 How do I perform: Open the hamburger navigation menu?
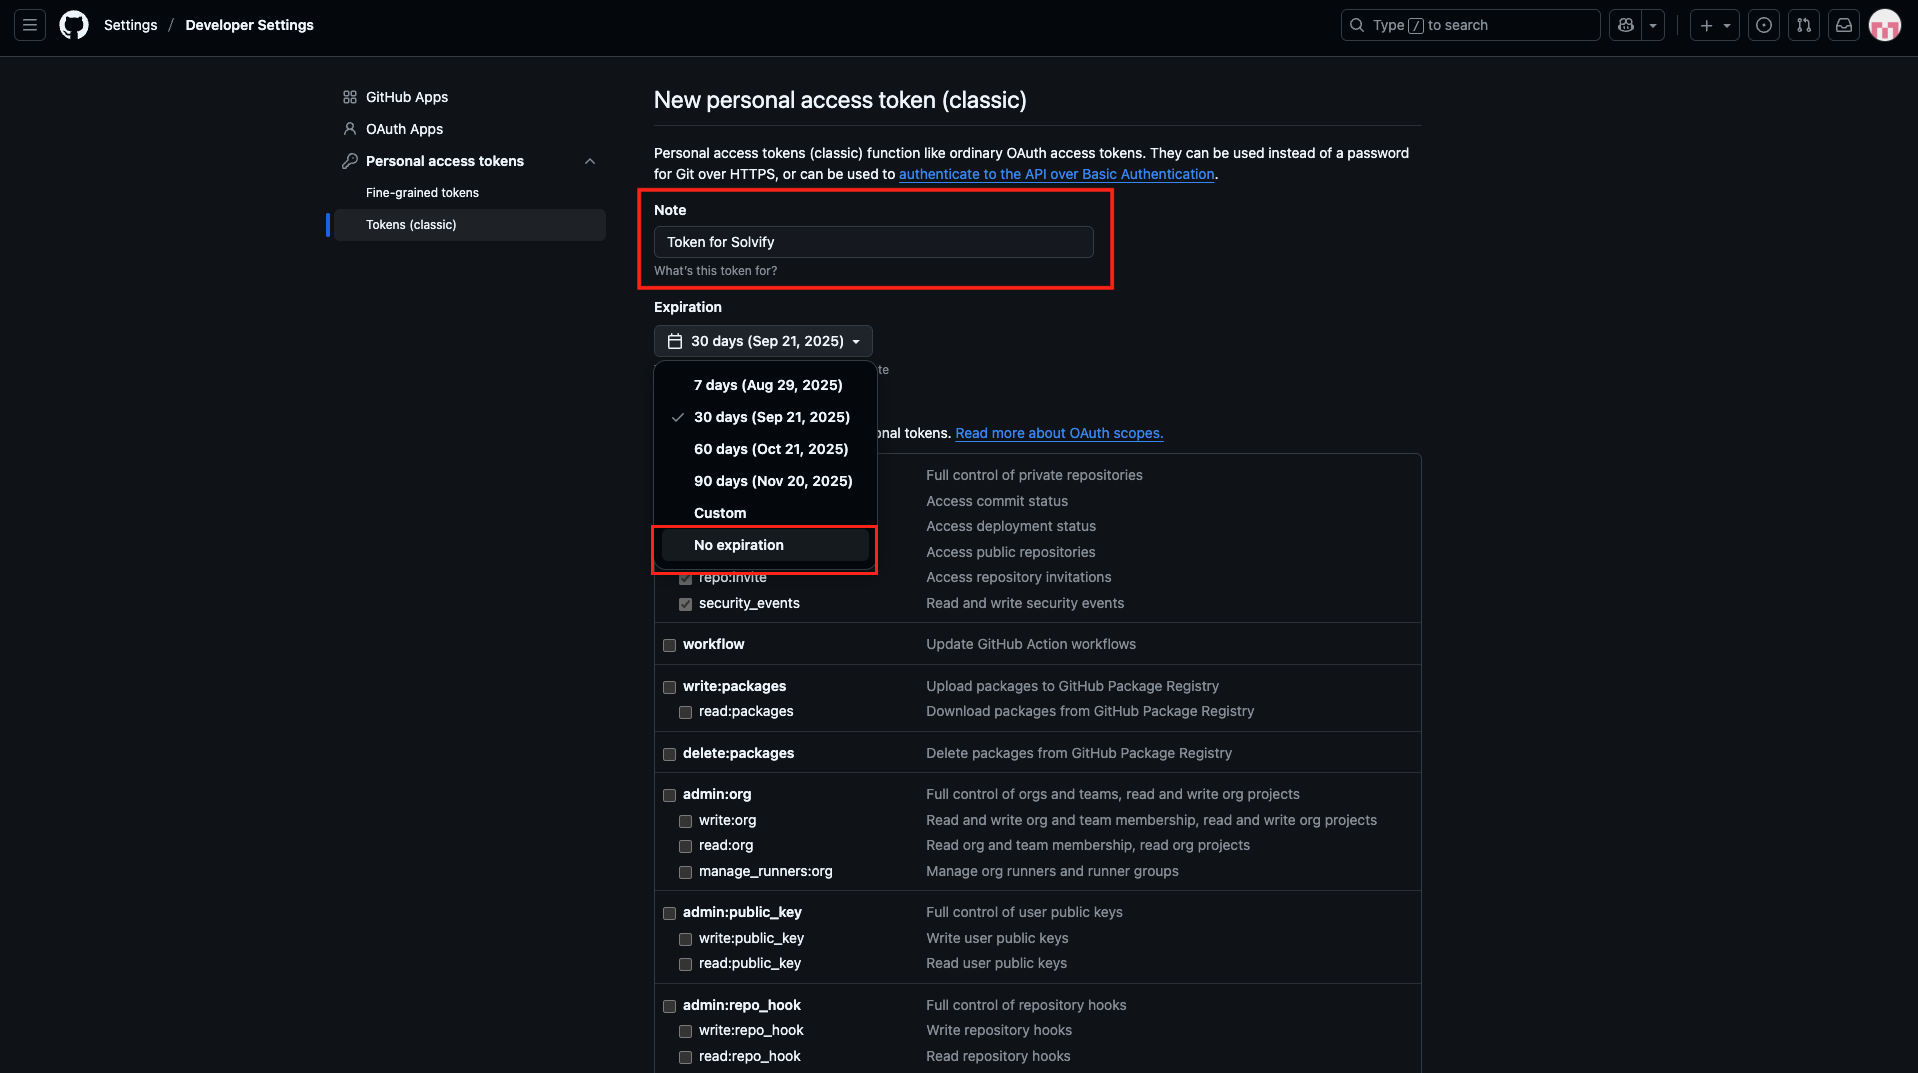30,25
